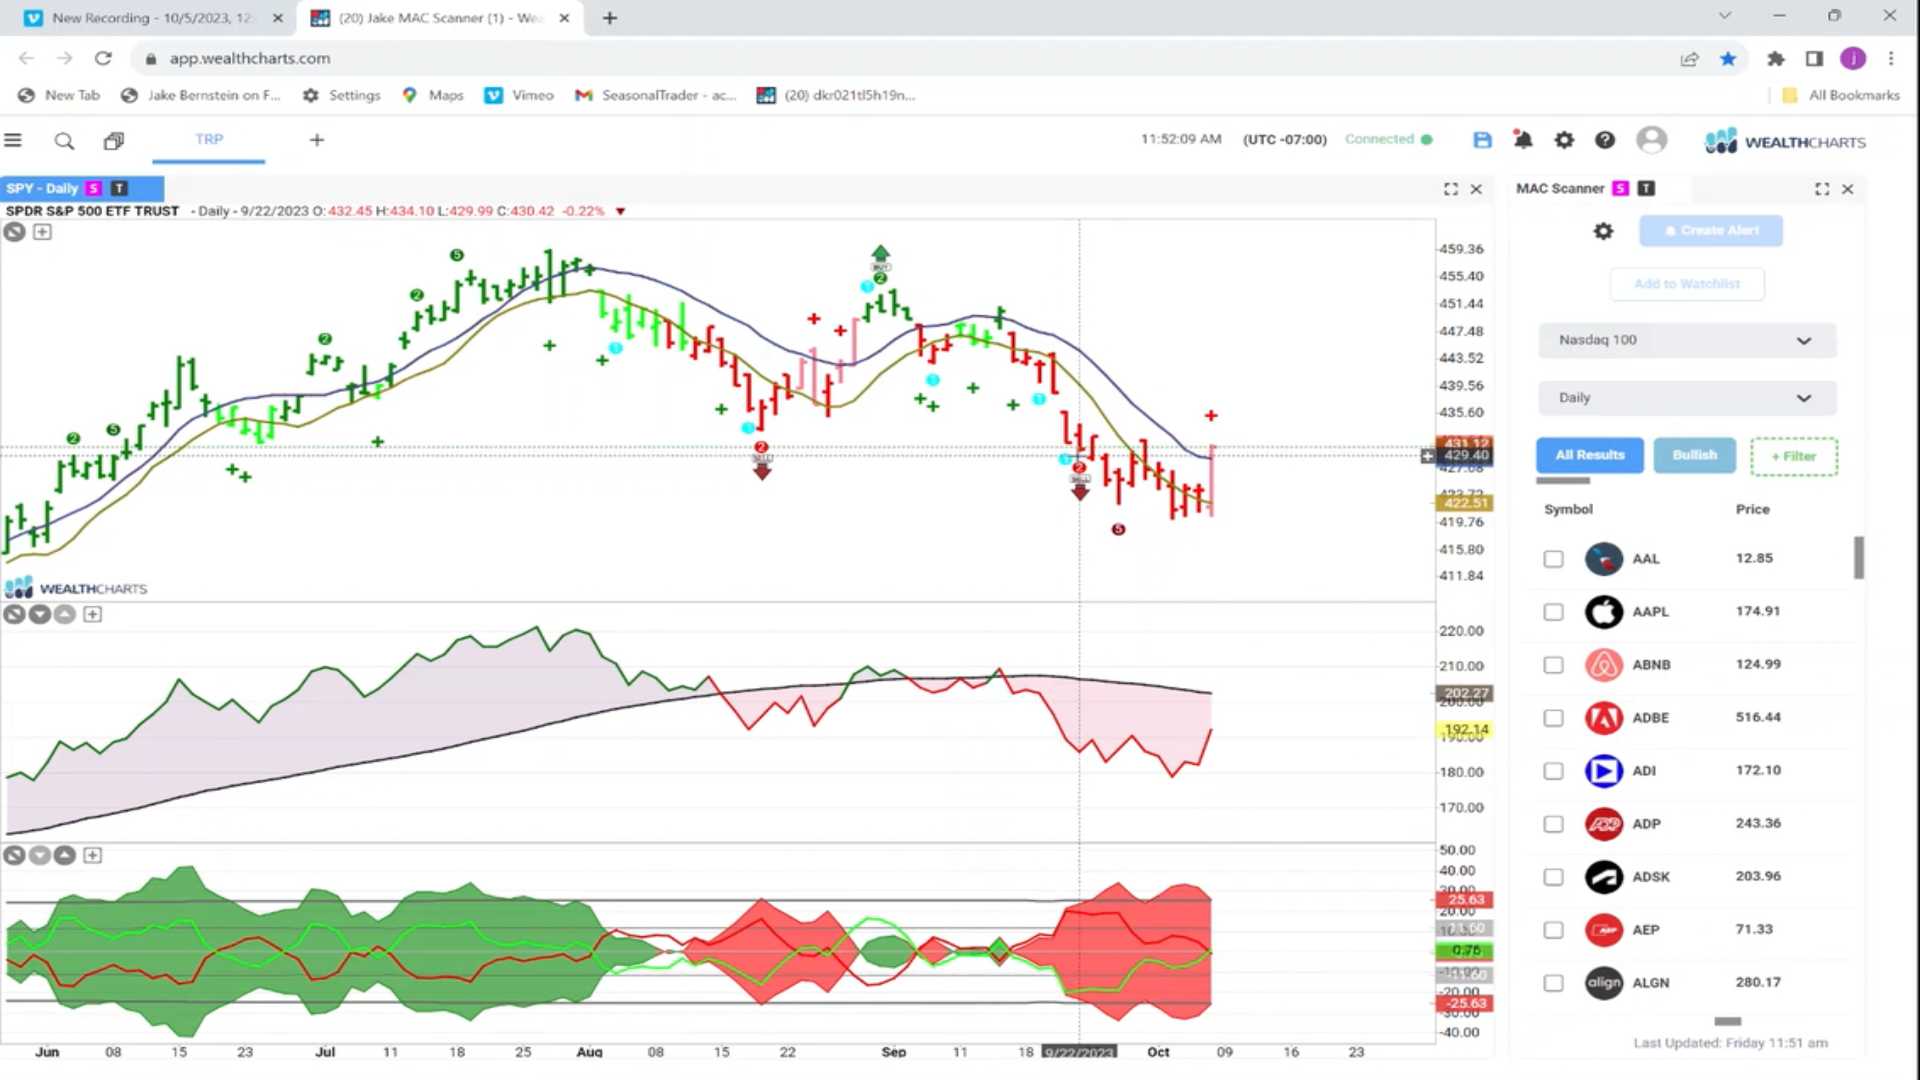Image resolution: width=1920 pixels, height=1080 pixels.
Task: Show All Results in scanner
Action: pos(1589,455)
